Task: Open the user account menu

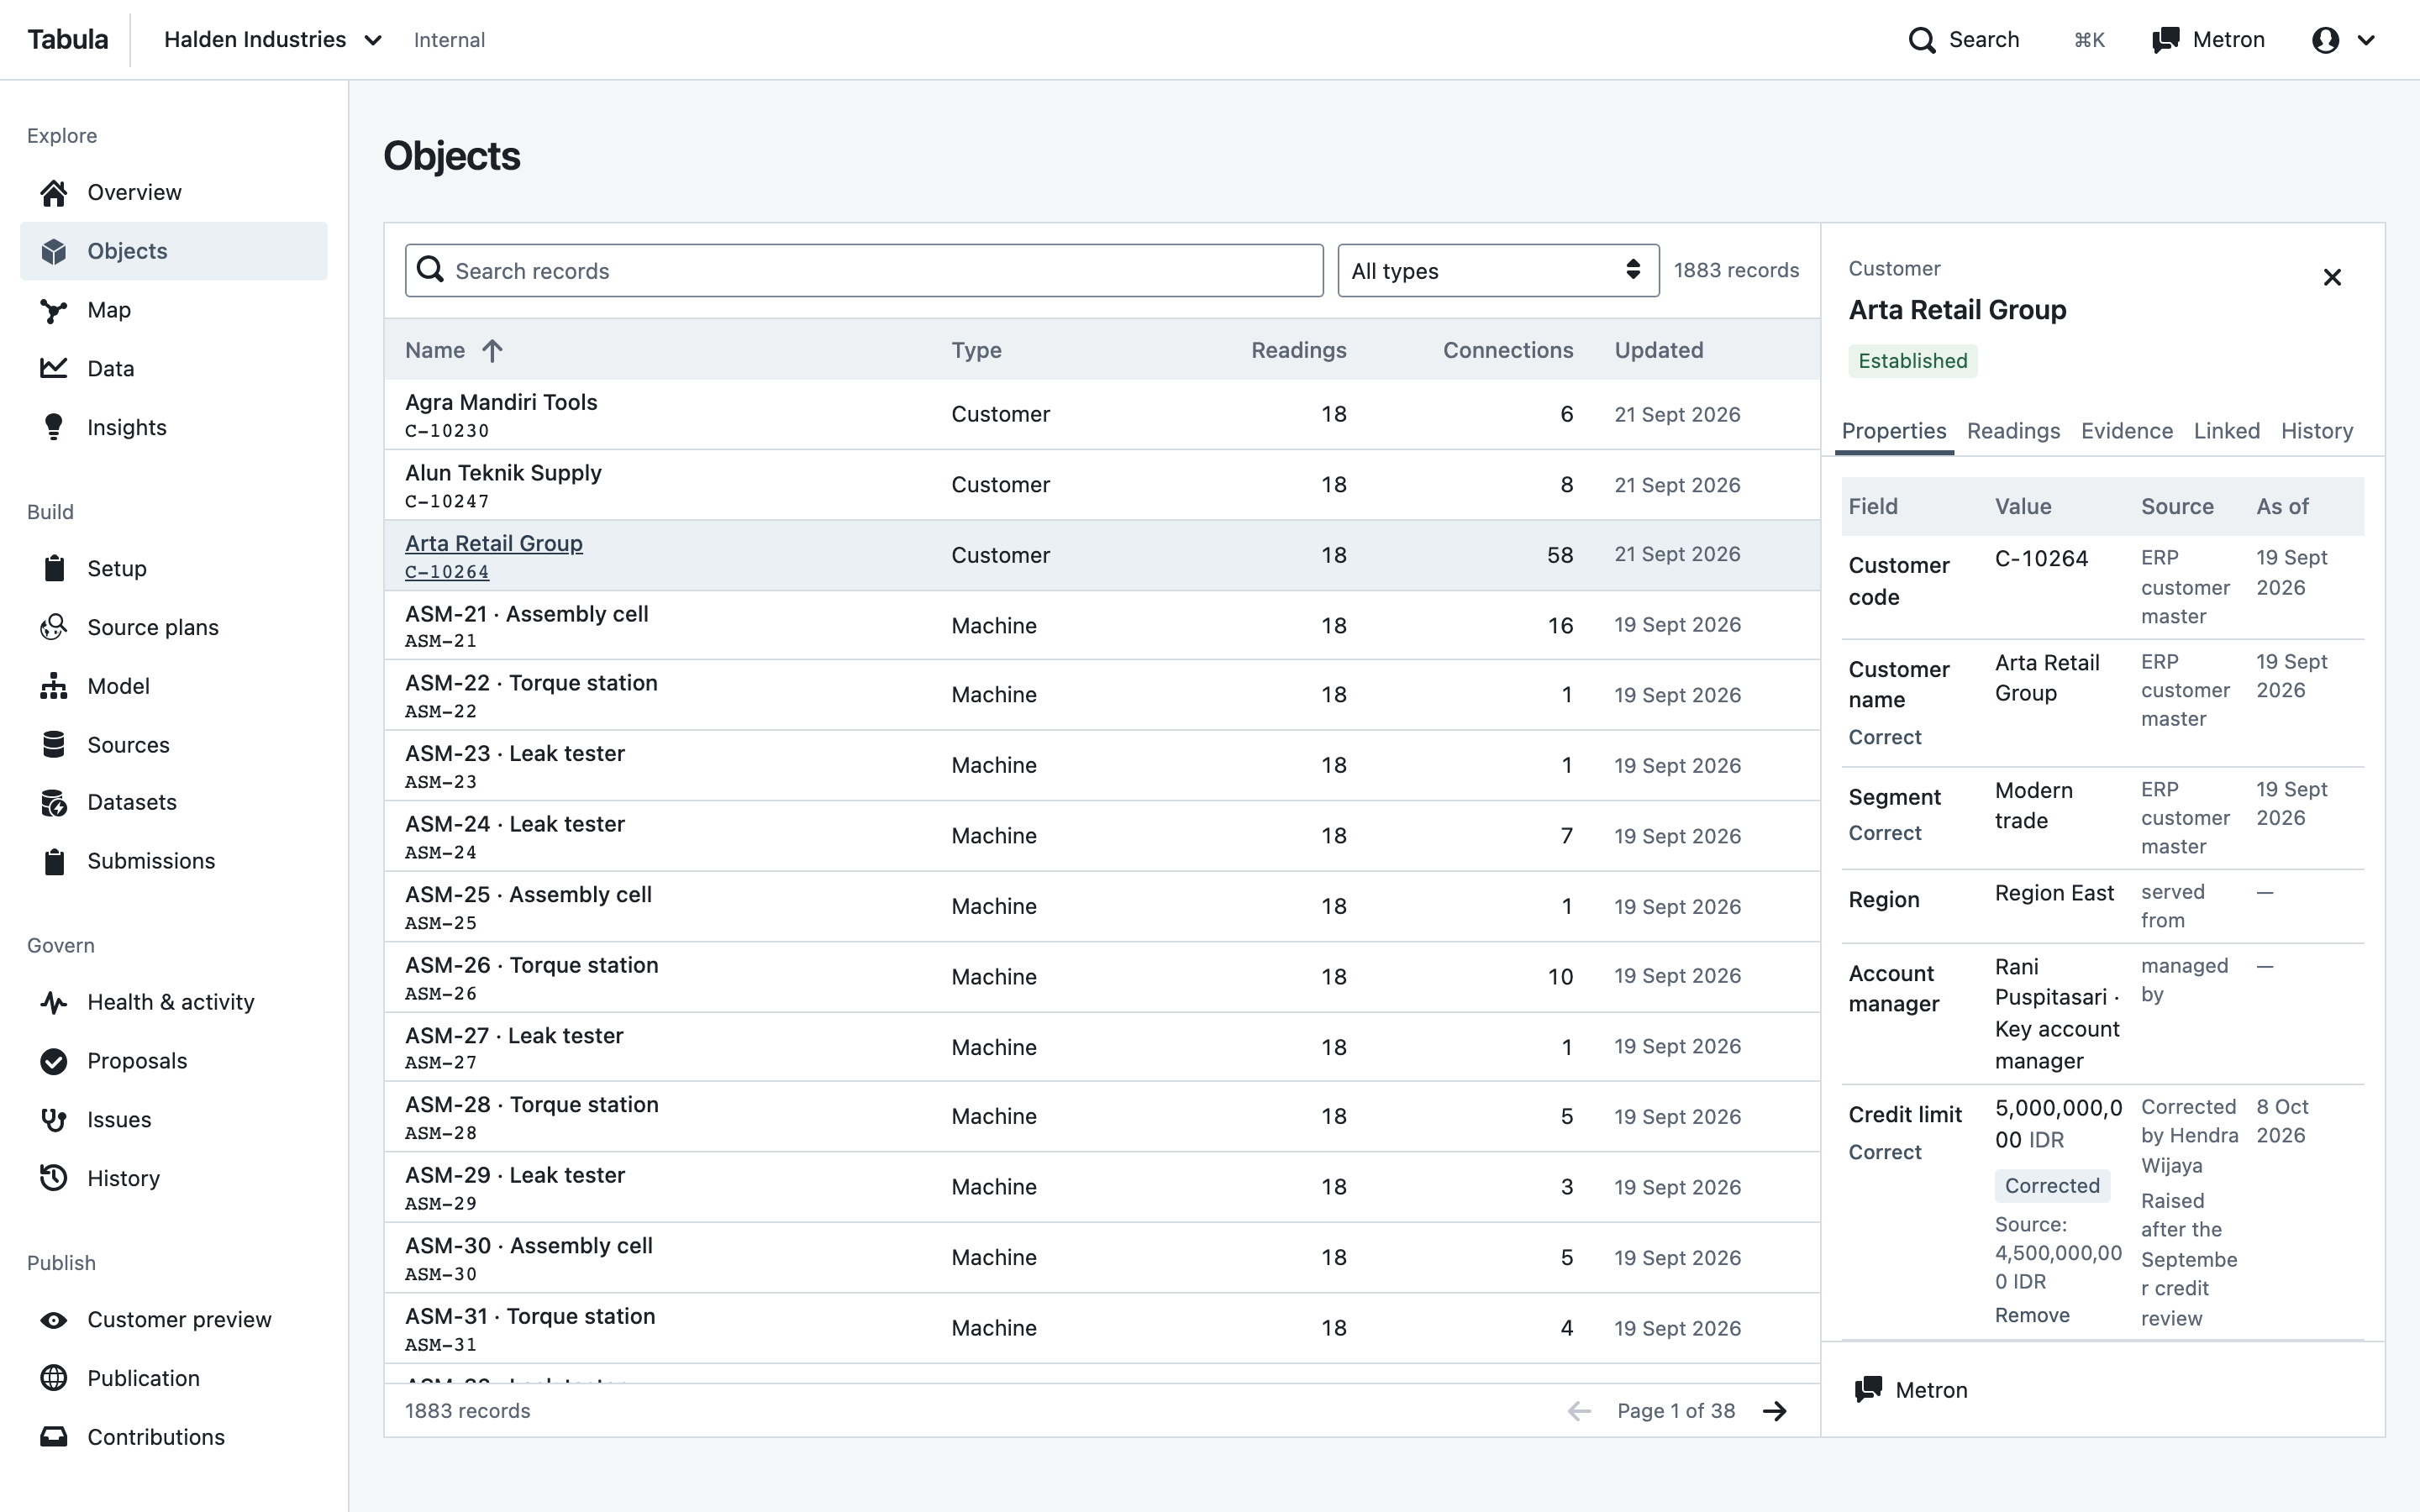Action: pos(2343,40)
